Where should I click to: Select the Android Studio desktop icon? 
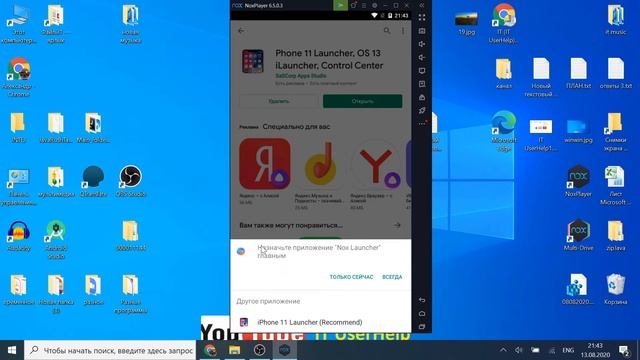(56, 239)
